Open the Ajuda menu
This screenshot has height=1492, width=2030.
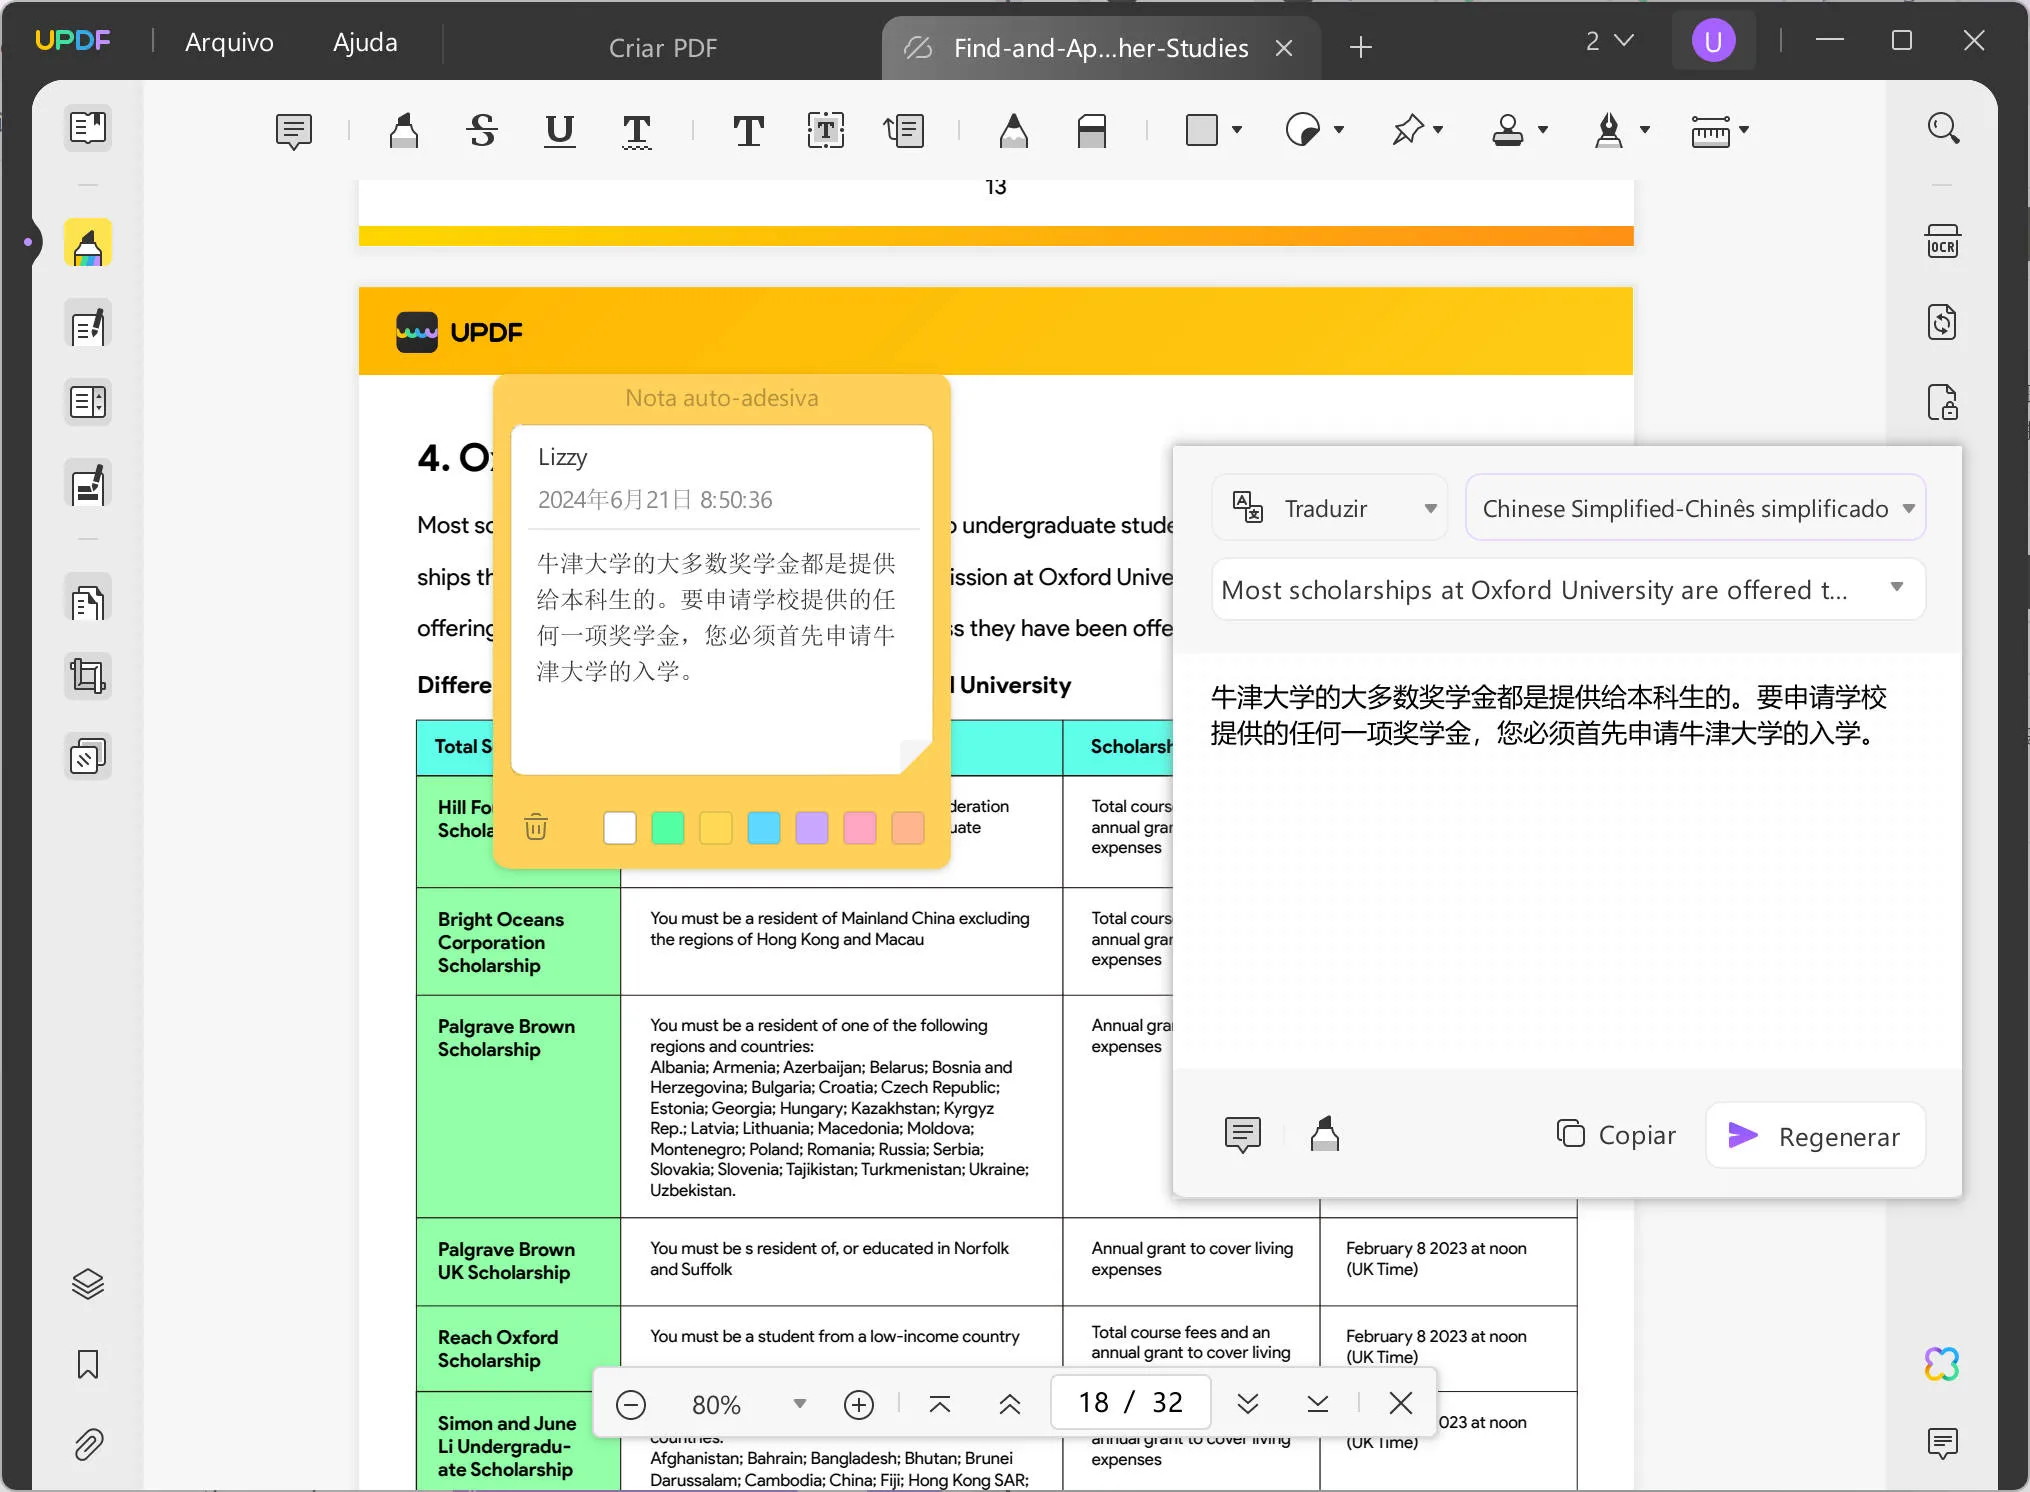(x=365, y=42)
